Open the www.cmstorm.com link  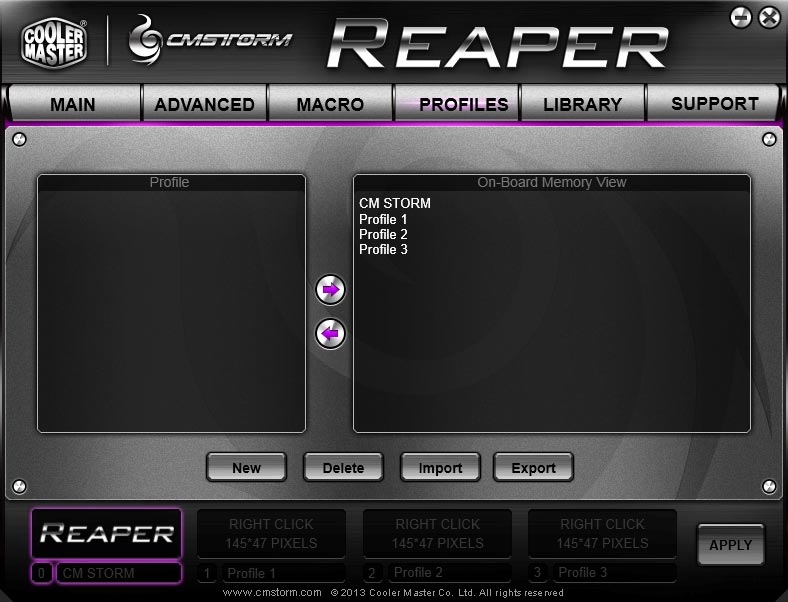click(x=272, y=592)
